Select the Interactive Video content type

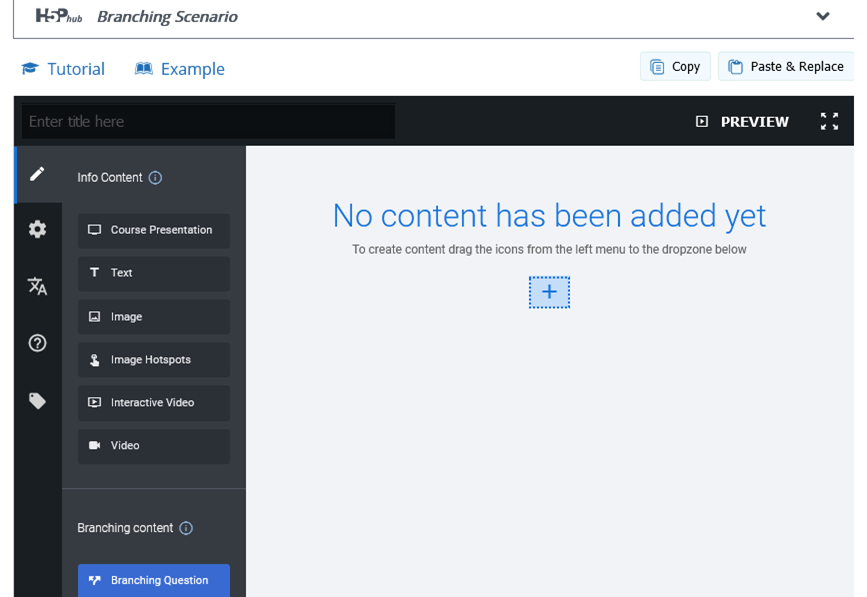click(x=154, y=403)
